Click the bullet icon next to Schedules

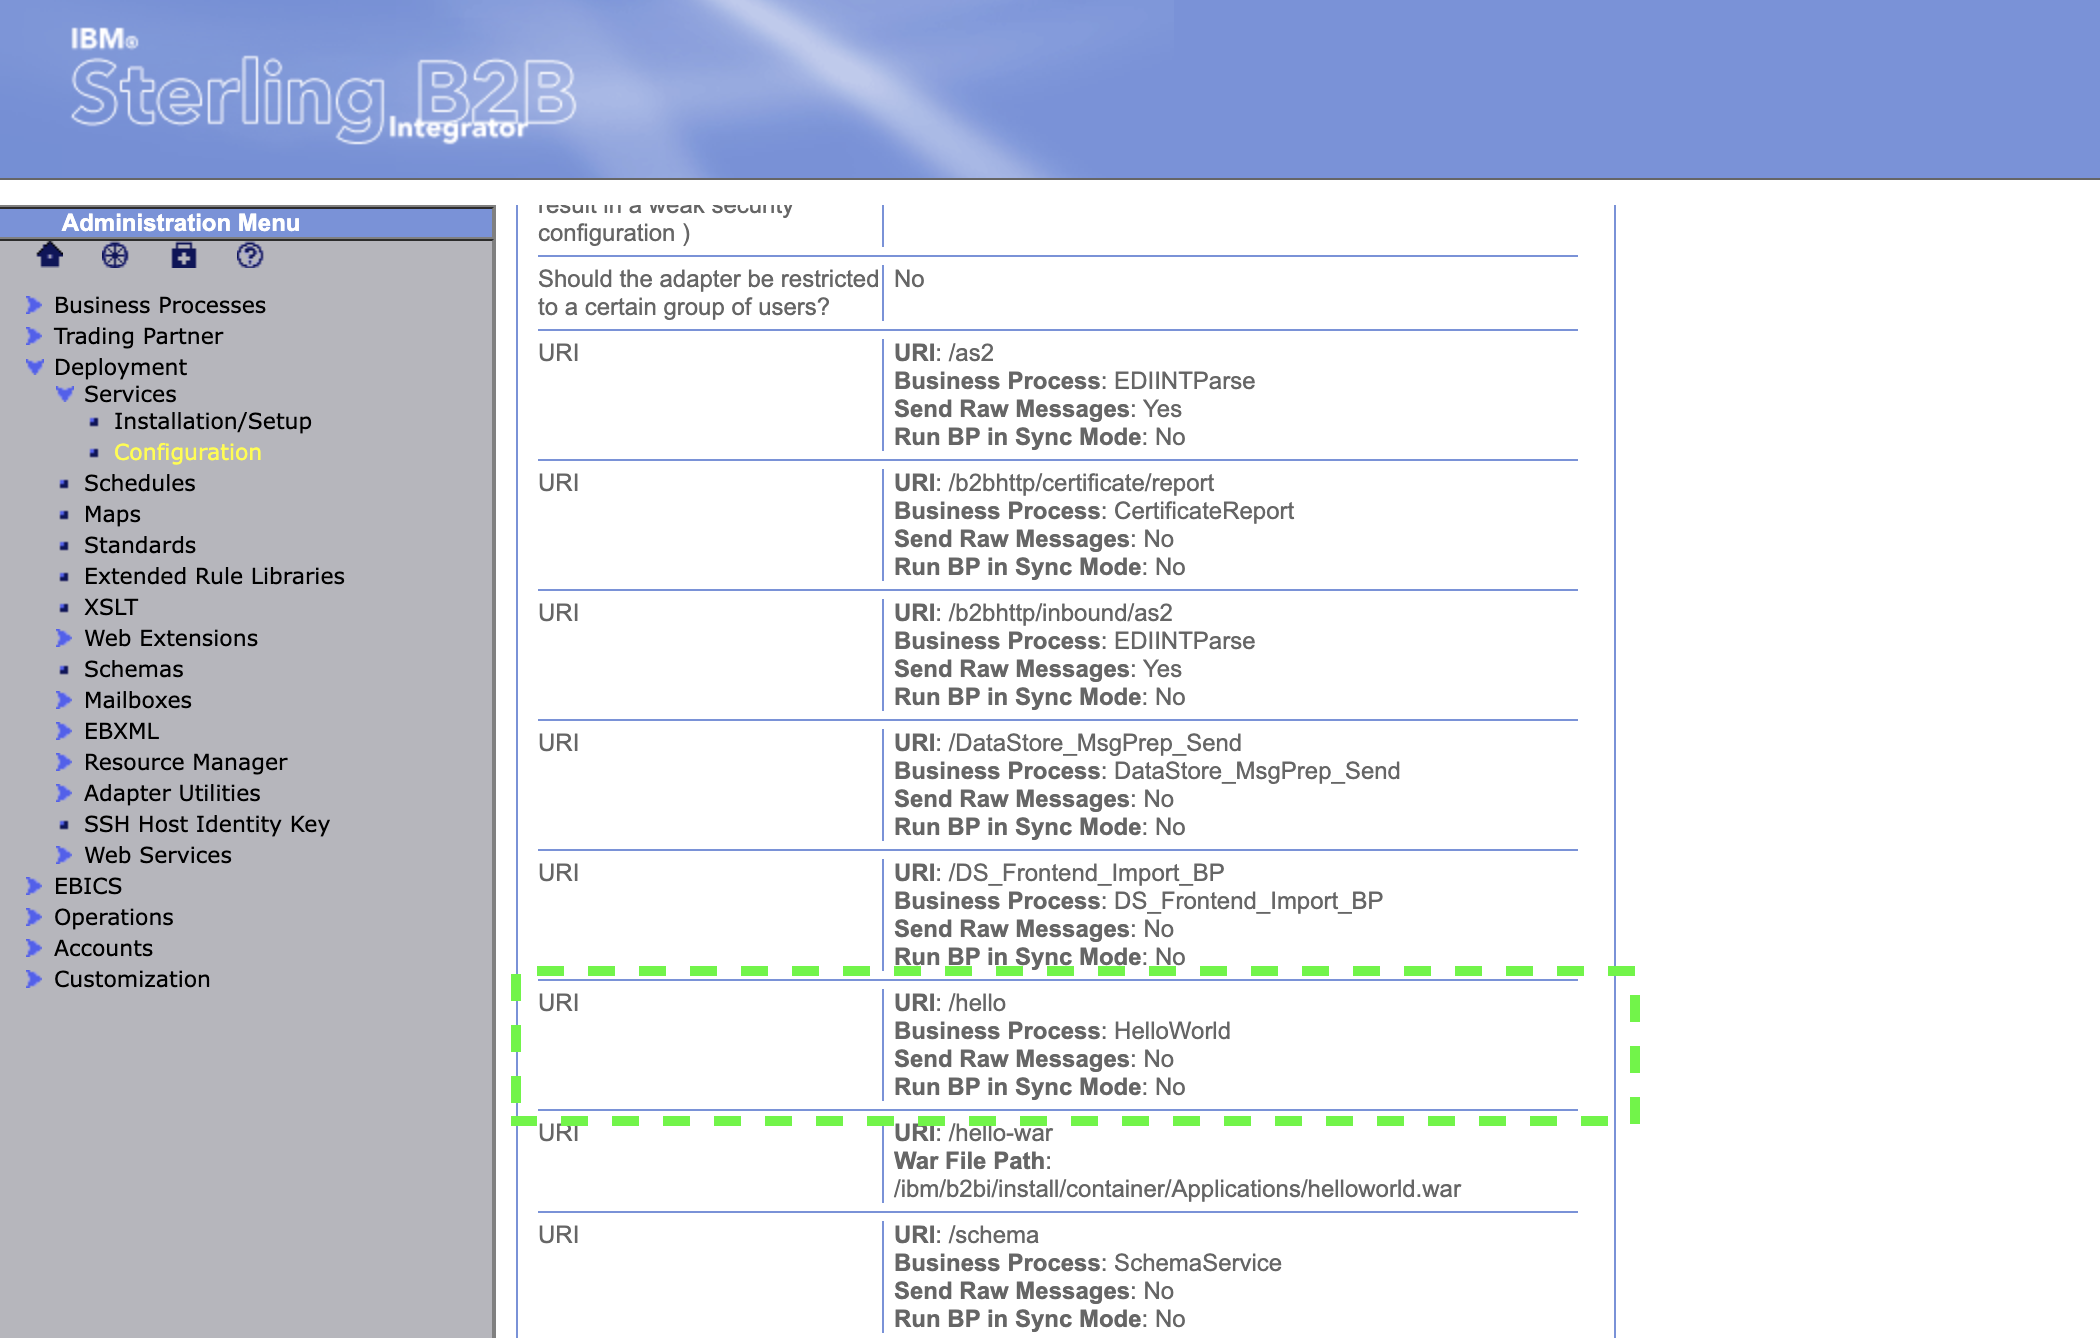pos(64,484)
